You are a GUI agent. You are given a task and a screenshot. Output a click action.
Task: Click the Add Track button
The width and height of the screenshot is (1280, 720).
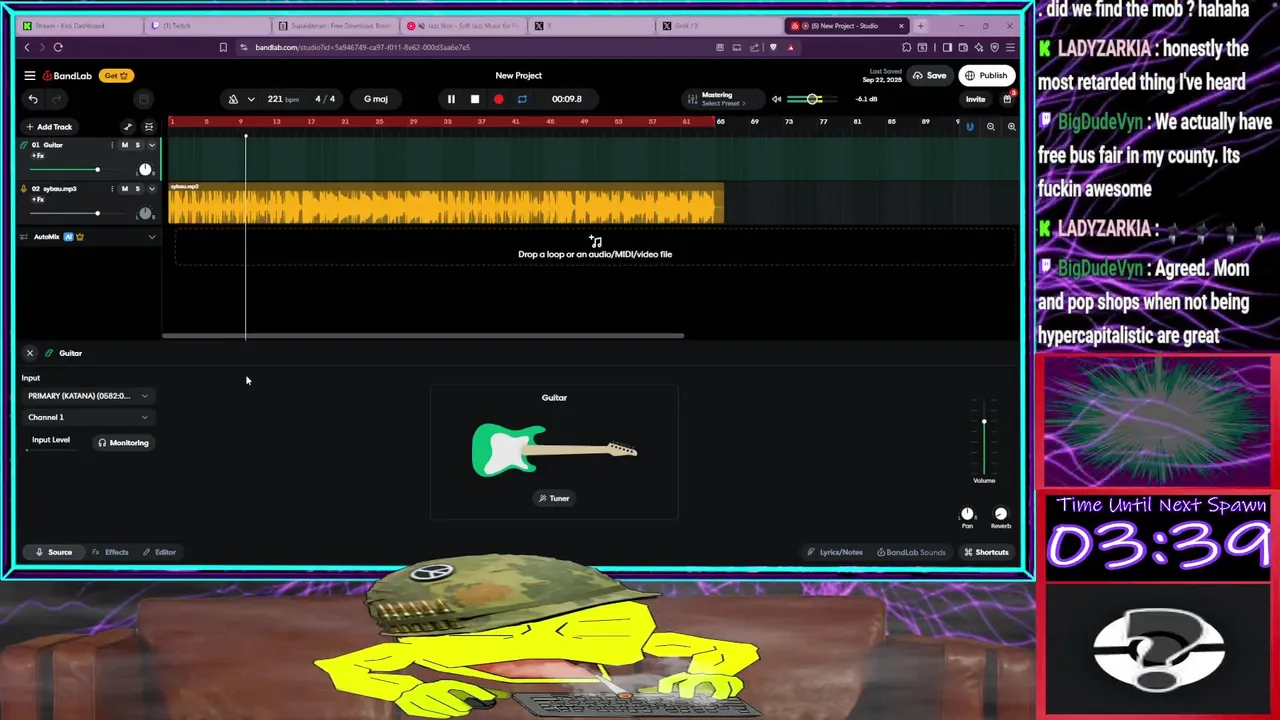(x=49, y=127)
